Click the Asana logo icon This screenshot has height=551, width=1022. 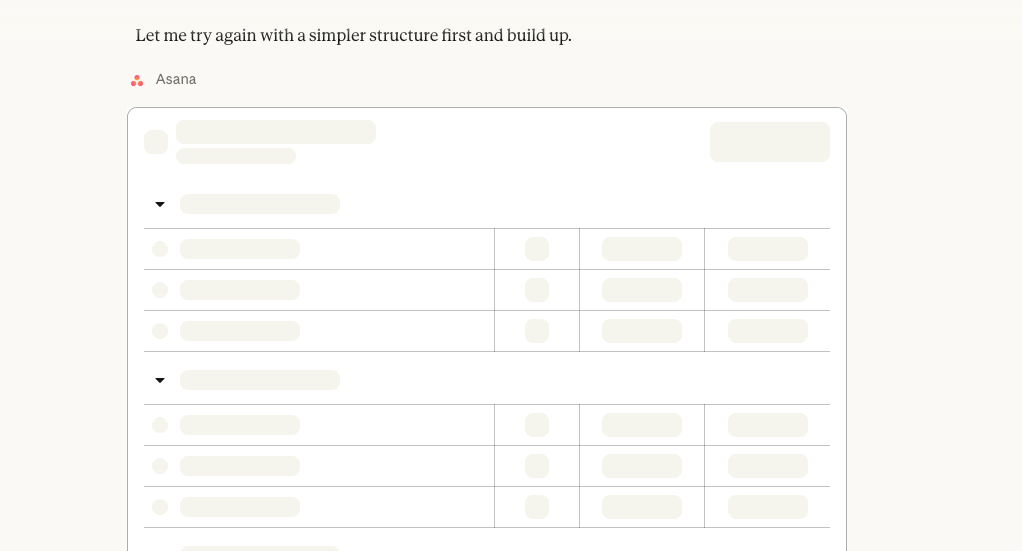(x=137, y=80)
